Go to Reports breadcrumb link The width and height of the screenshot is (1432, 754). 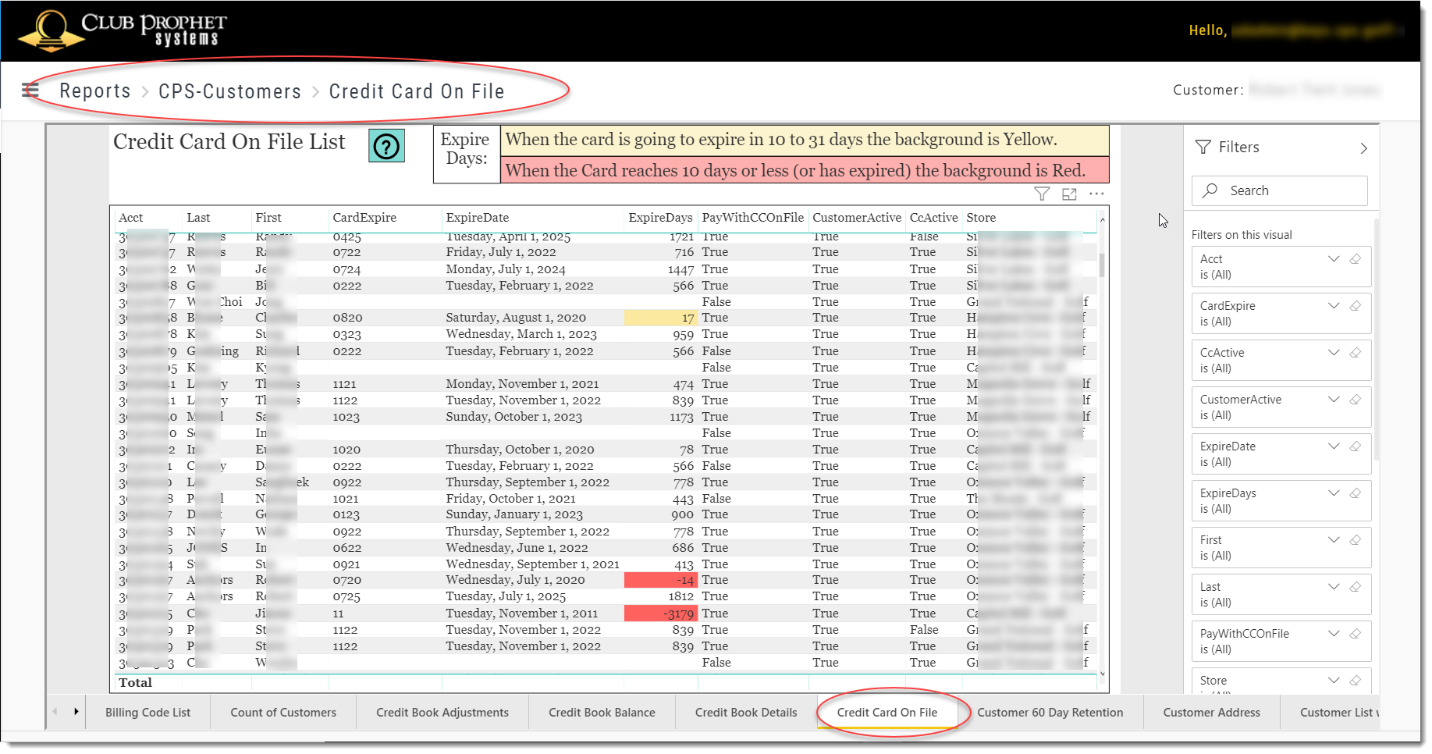point(95,91)
